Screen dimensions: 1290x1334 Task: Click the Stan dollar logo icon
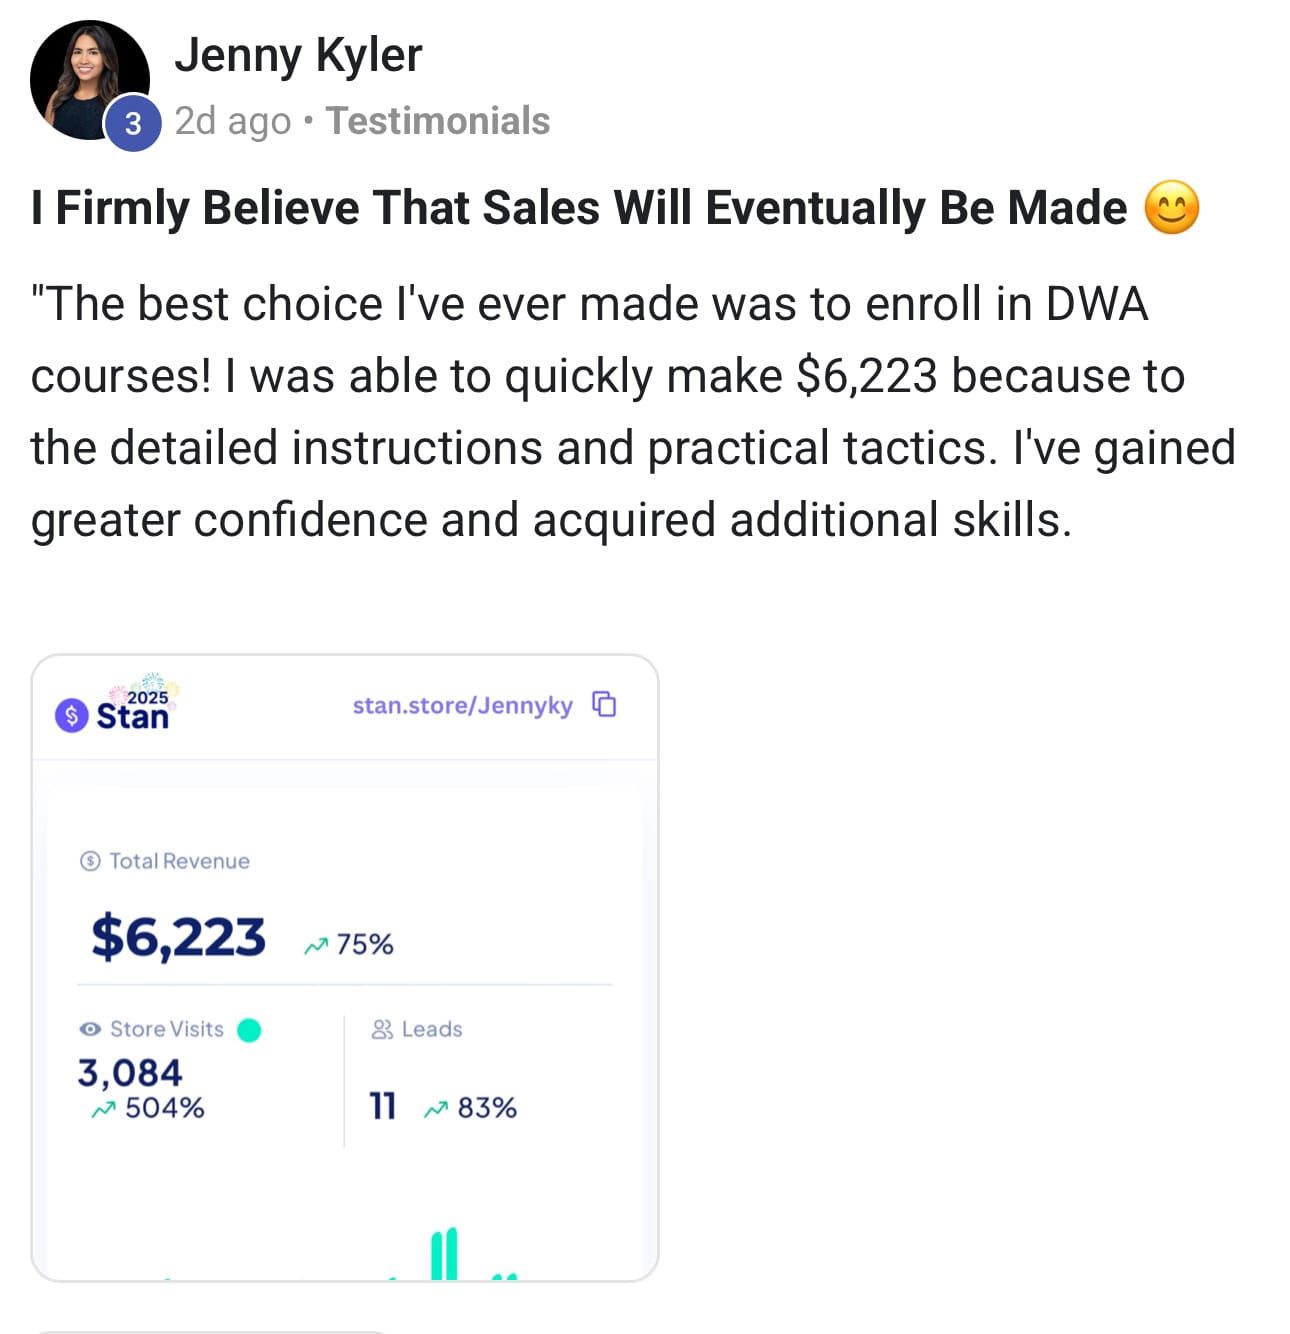(x=72, y=715)
